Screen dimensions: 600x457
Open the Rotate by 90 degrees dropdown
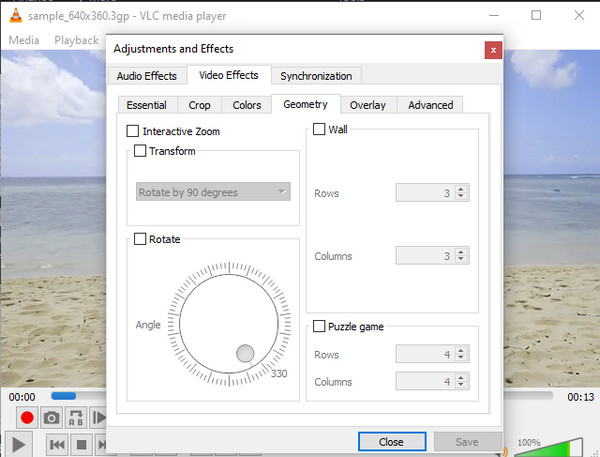click(213, 192)
